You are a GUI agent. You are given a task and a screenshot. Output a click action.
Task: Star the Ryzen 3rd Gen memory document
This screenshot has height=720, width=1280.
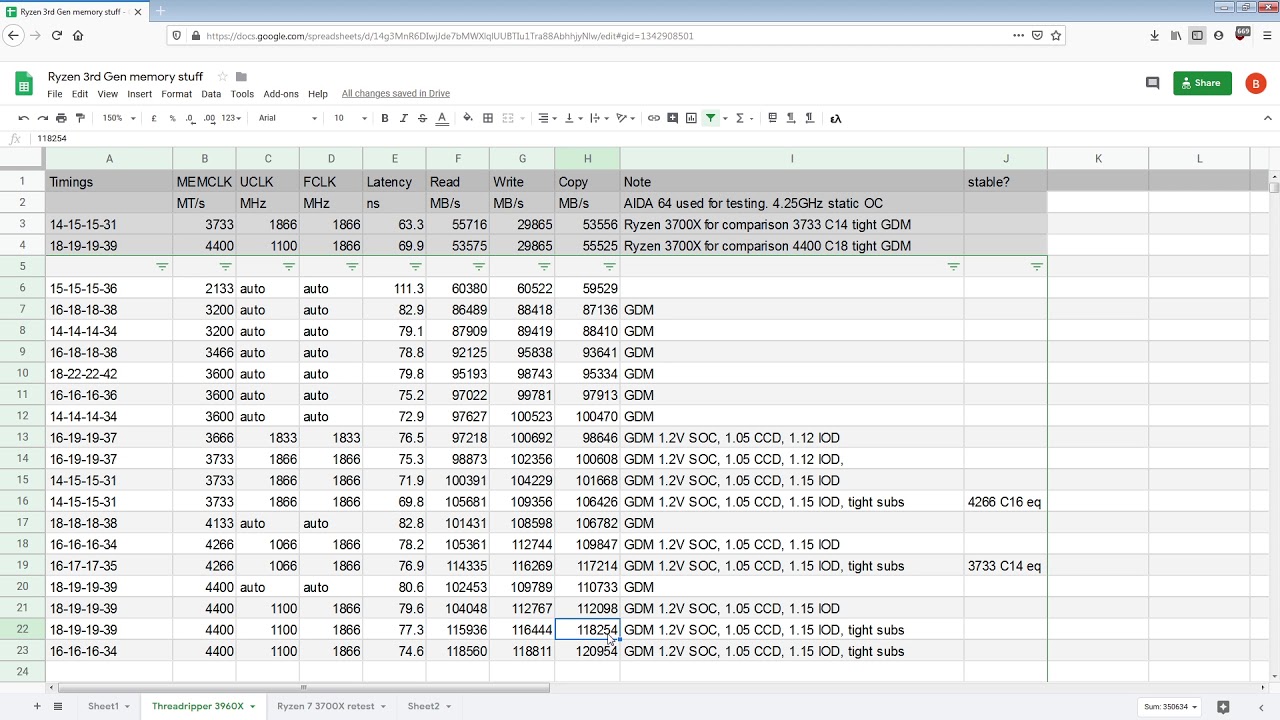tap(222, 77)
